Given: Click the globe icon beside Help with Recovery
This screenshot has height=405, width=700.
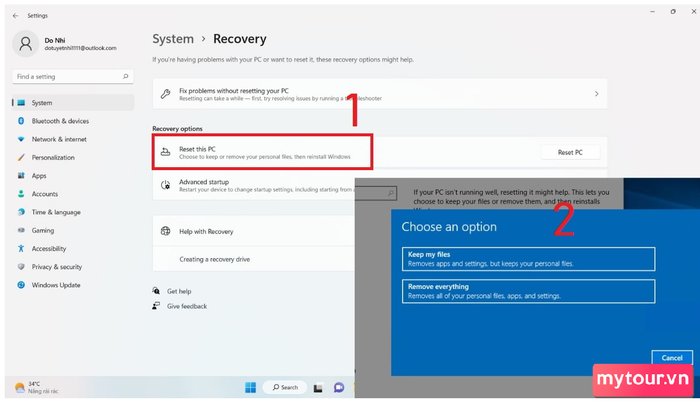Looking at the screenshot, I should (x=166, y=231).
